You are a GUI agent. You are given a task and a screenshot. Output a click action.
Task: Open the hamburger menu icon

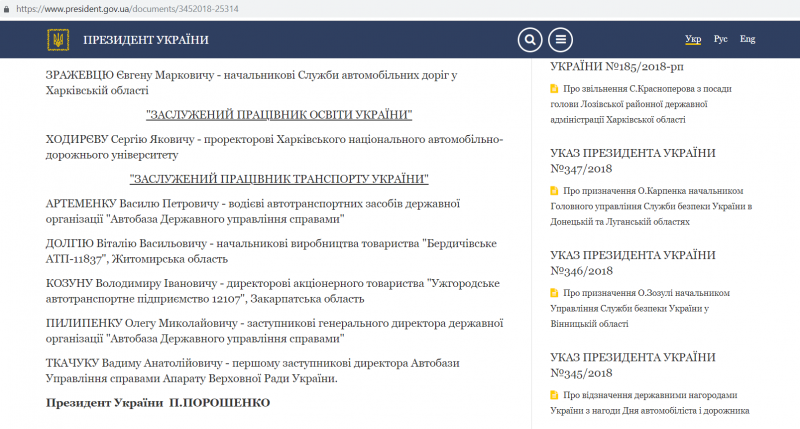point(560,39)
